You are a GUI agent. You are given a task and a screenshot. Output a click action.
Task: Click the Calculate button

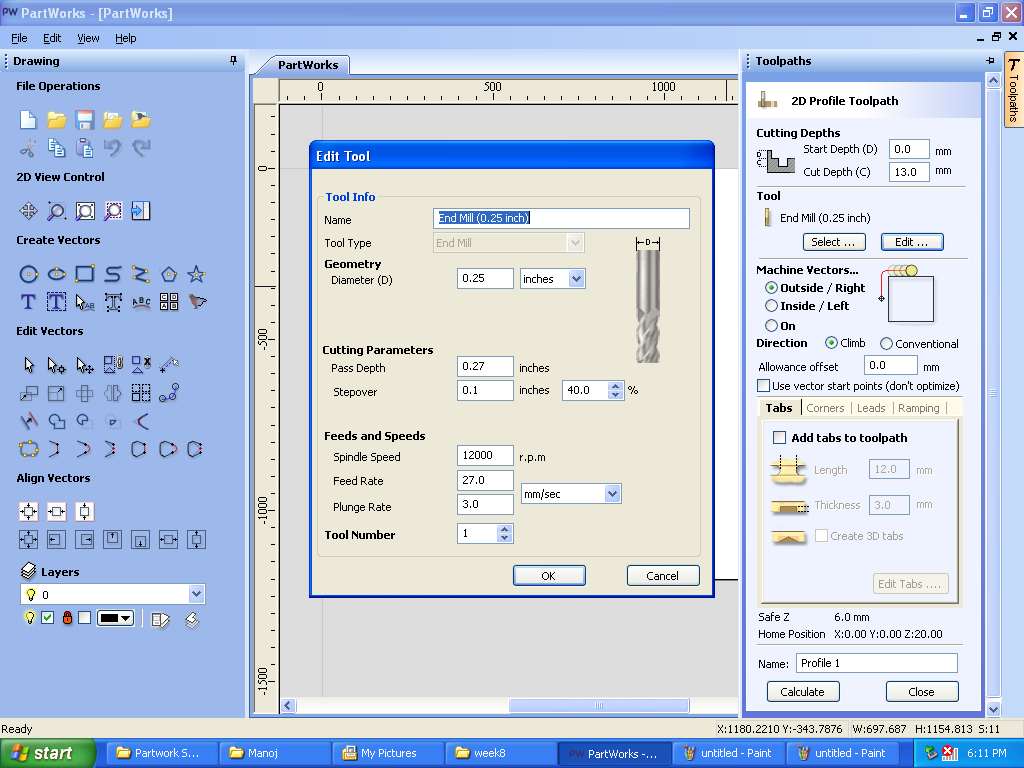[x=803, y=692]
